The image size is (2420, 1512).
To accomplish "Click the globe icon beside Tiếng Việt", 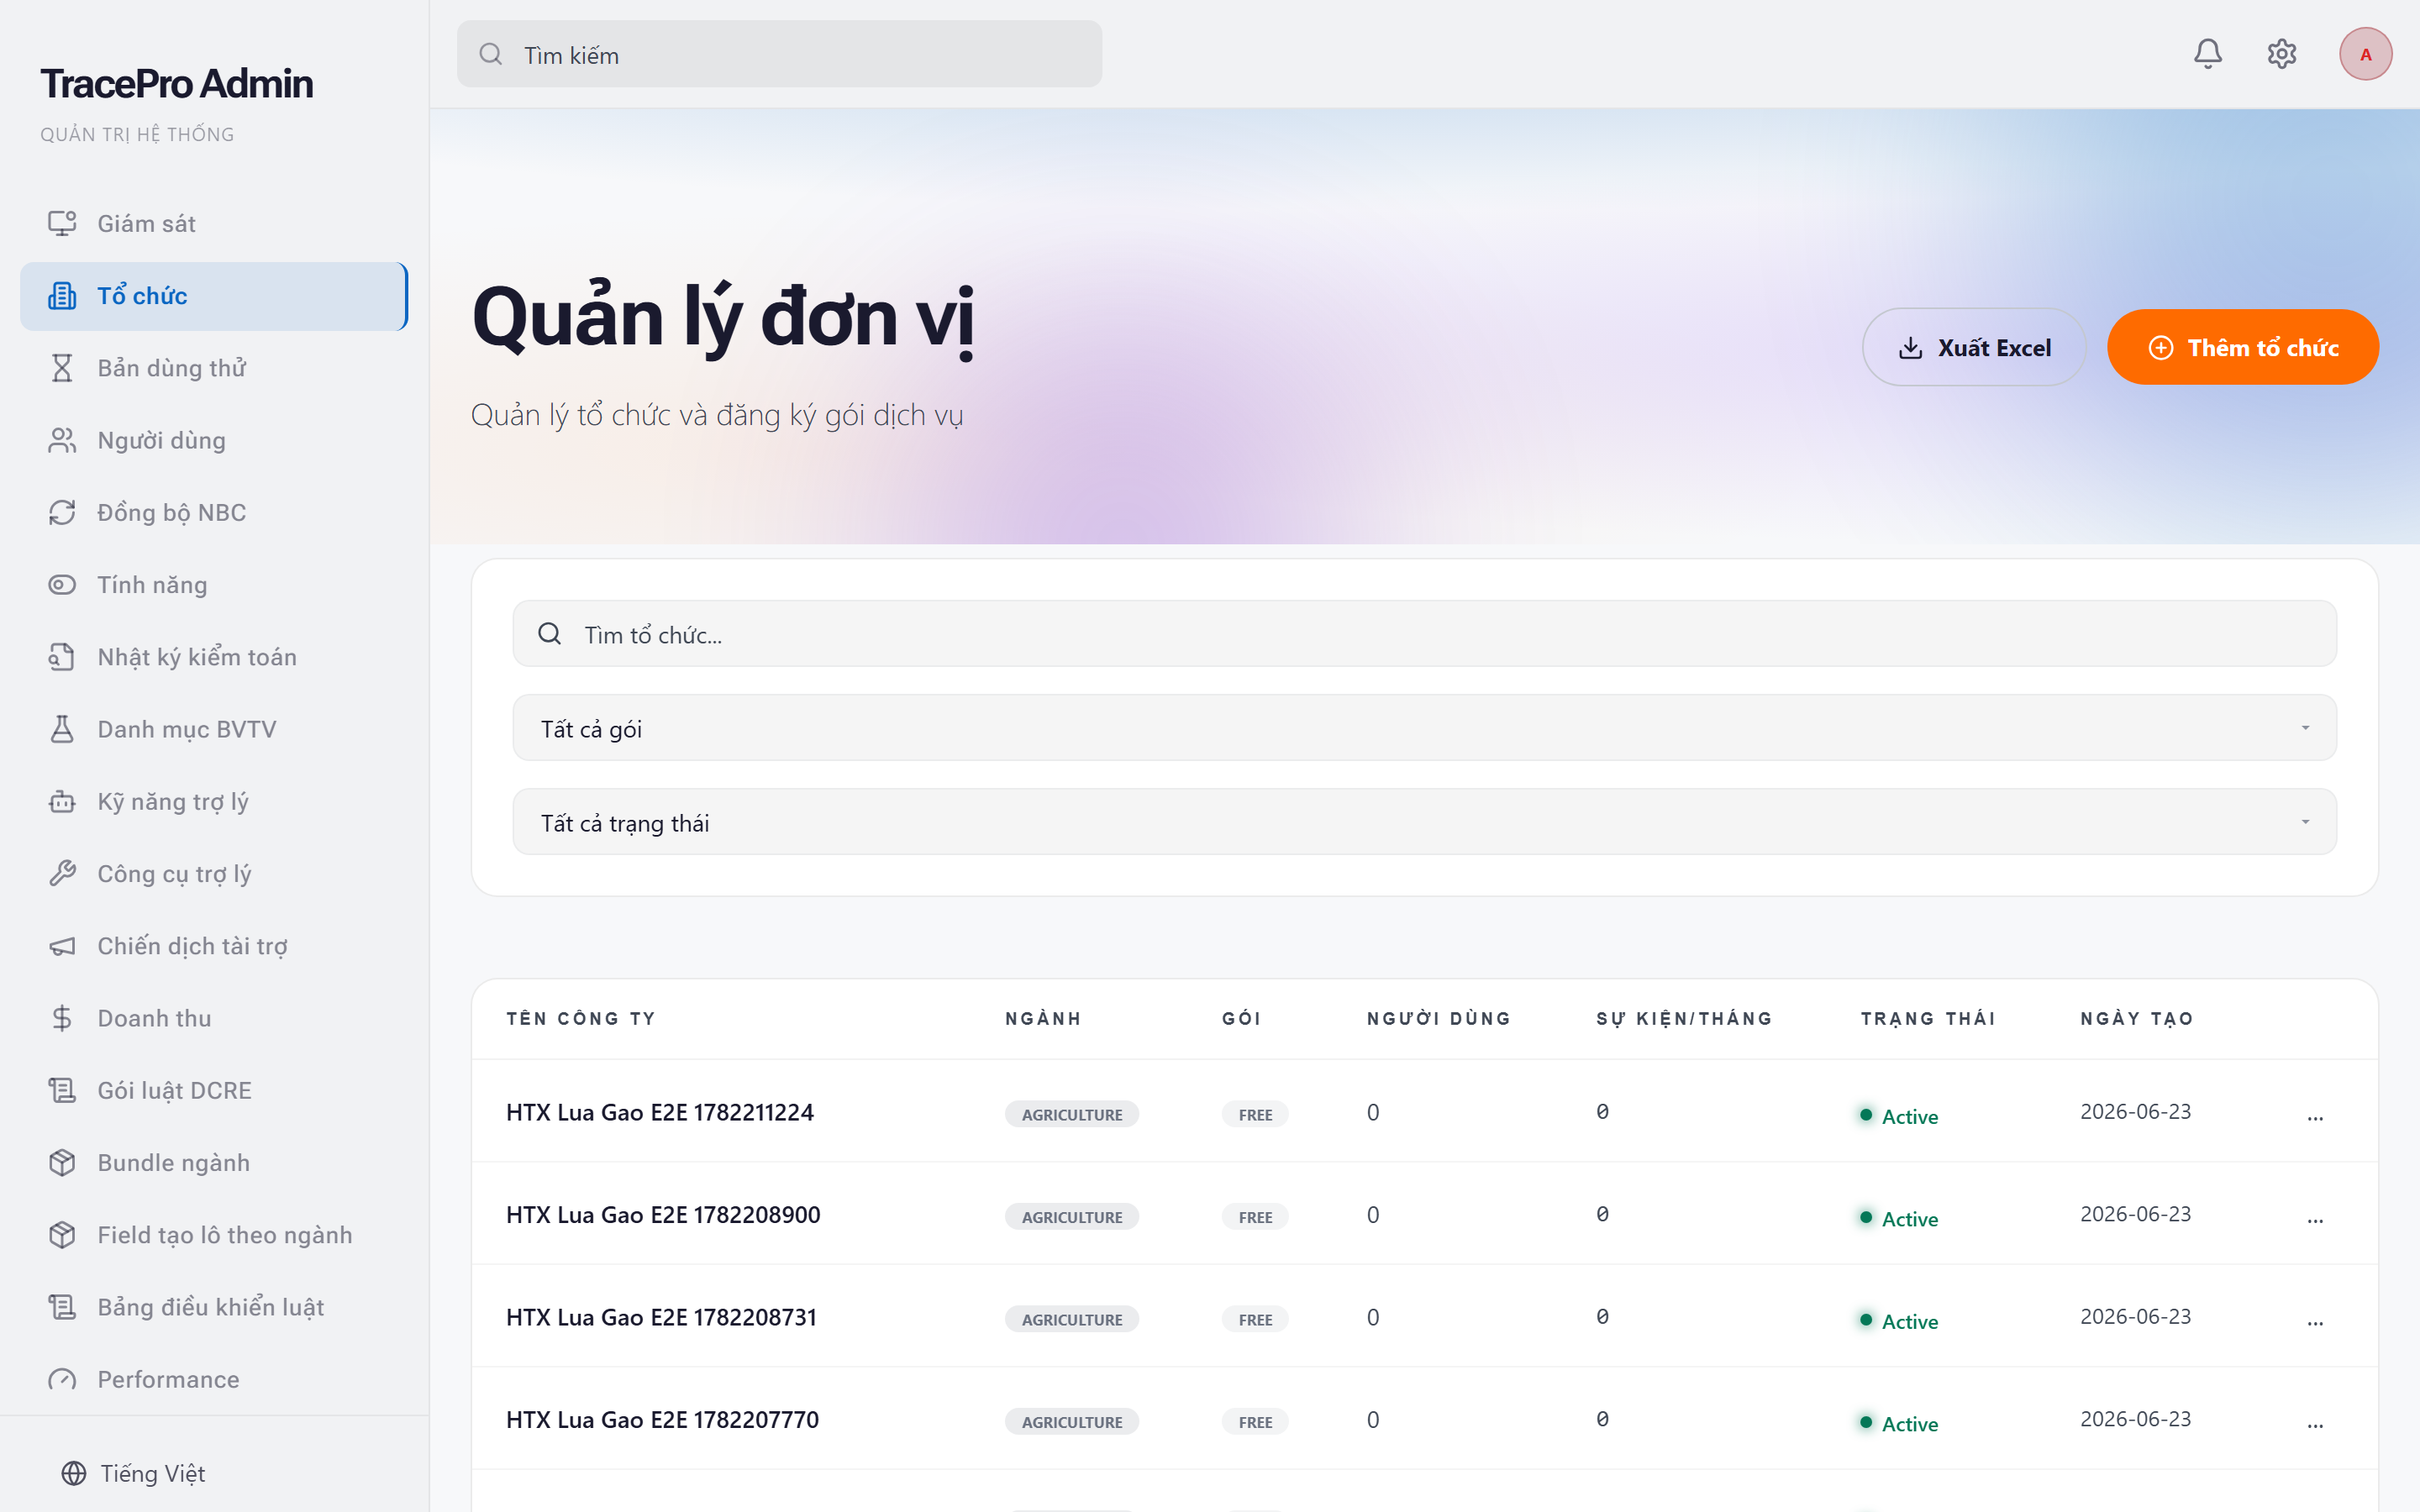I will pyautogui.click(x=74, y=1473).
